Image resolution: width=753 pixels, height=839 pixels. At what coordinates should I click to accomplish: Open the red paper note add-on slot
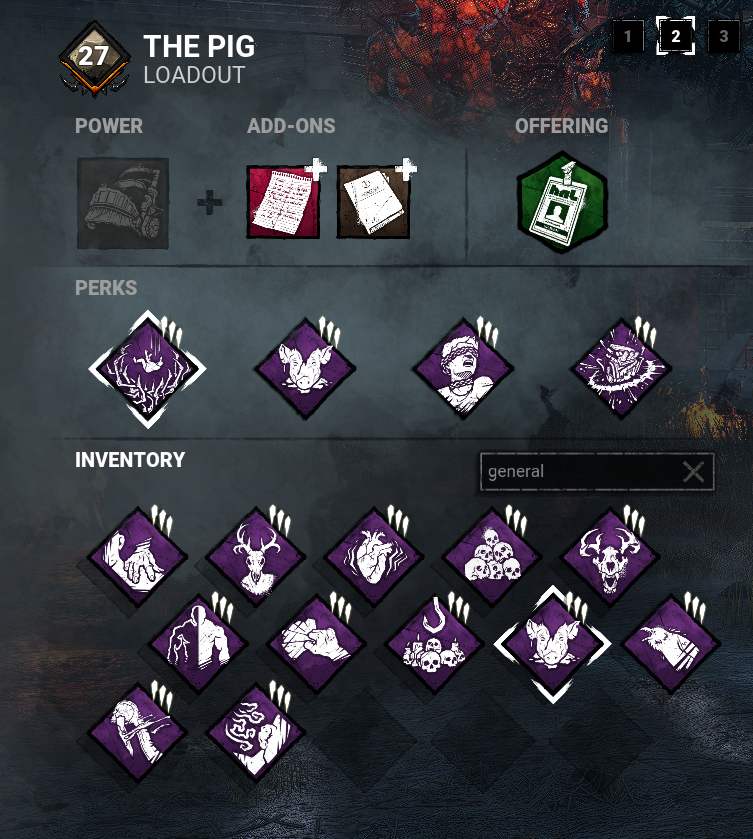(x=283, y=202)
